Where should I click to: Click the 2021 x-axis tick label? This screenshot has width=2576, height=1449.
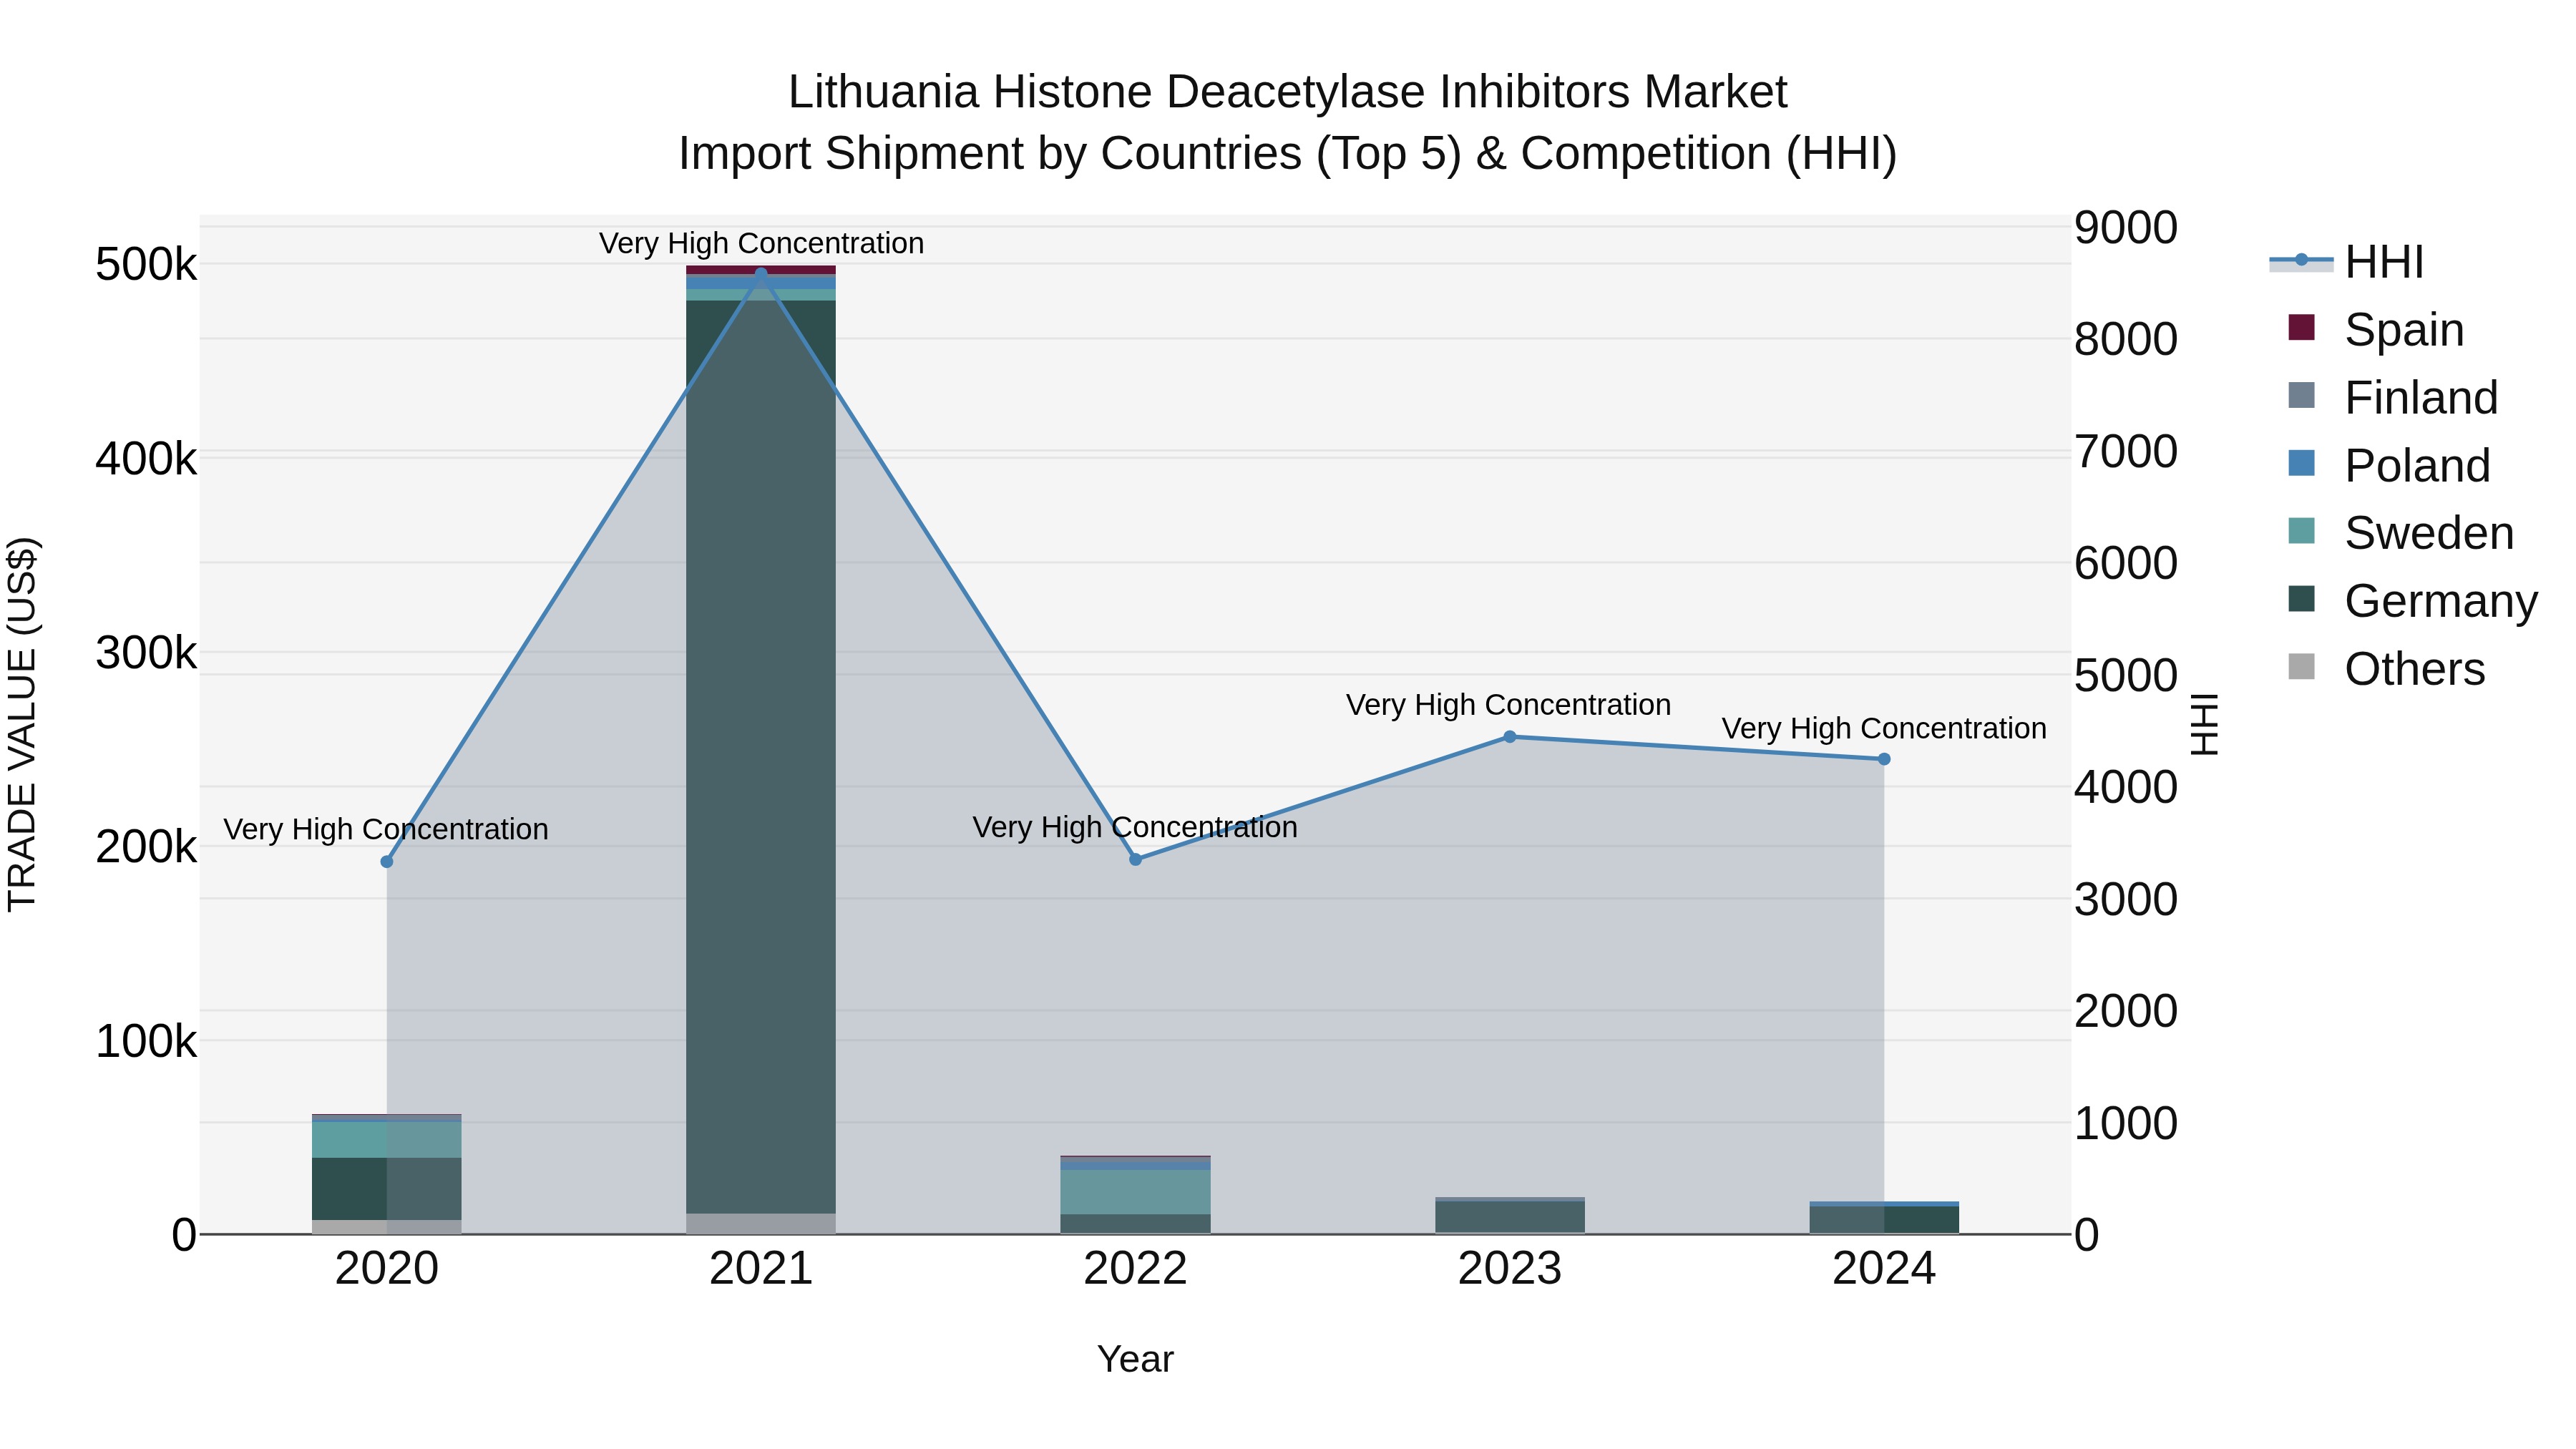point(761,1269)
